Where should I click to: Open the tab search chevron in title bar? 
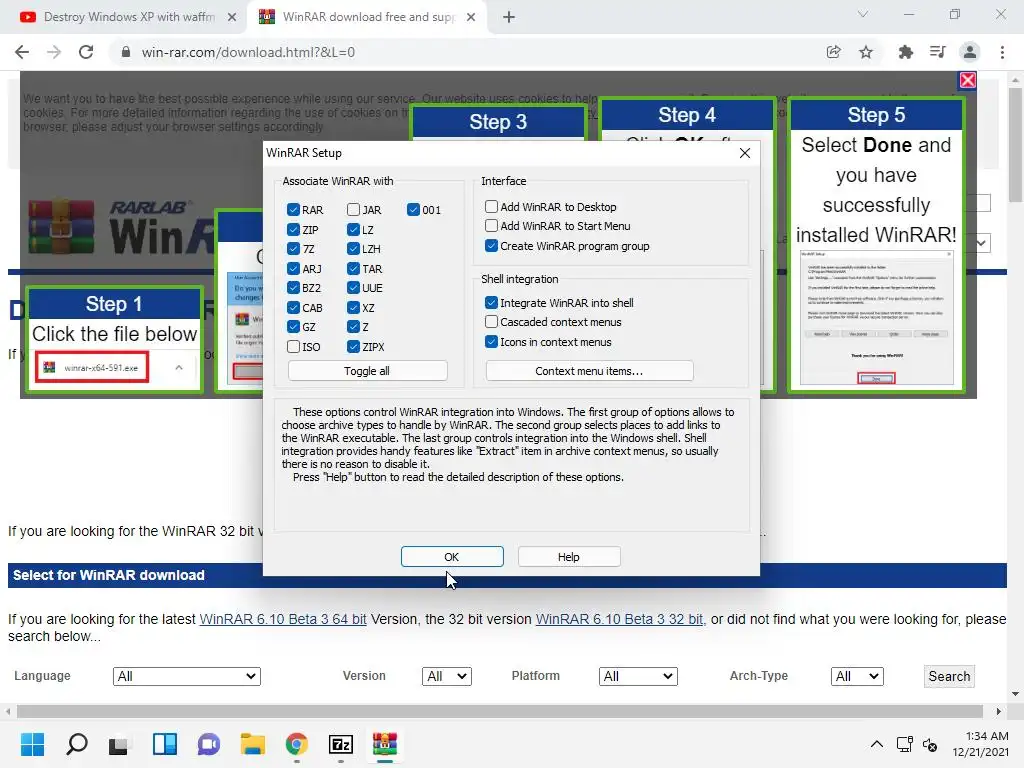863,14
